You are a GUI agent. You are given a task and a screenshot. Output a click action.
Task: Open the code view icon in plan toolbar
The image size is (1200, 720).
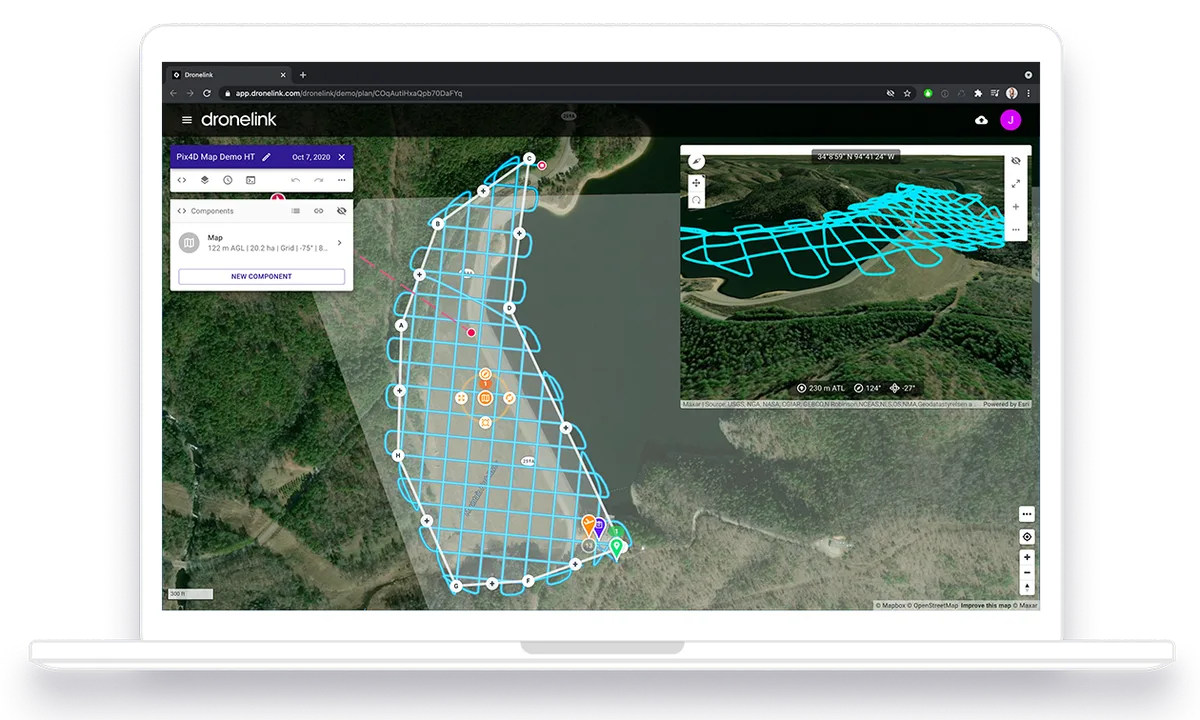[182, 180]
